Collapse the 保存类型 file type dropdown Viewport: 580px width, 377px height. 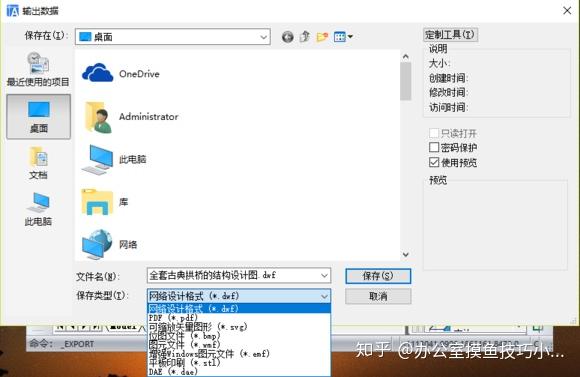point(324,296)
